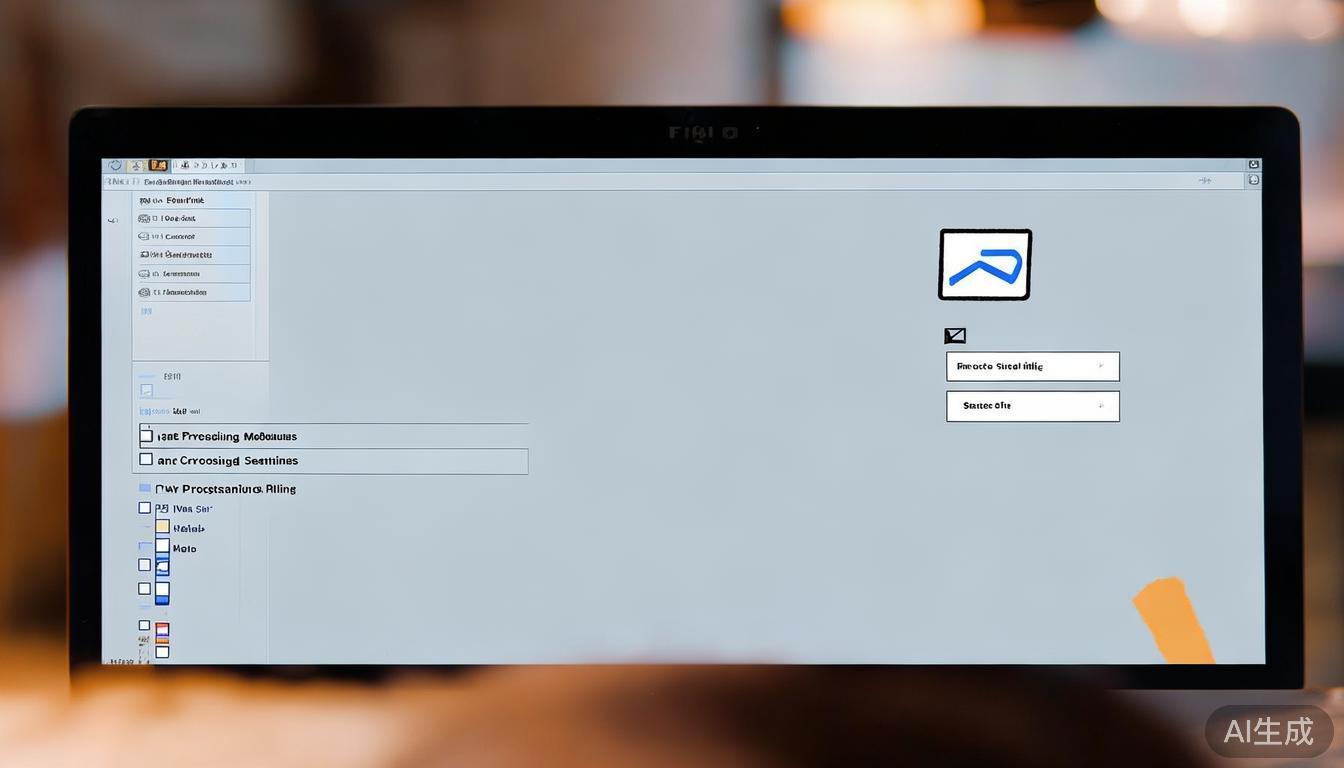Click the small black envelope icon
Image resolution: width=1344 pixels, height=768 pixels.
click(x=955, y=336)
